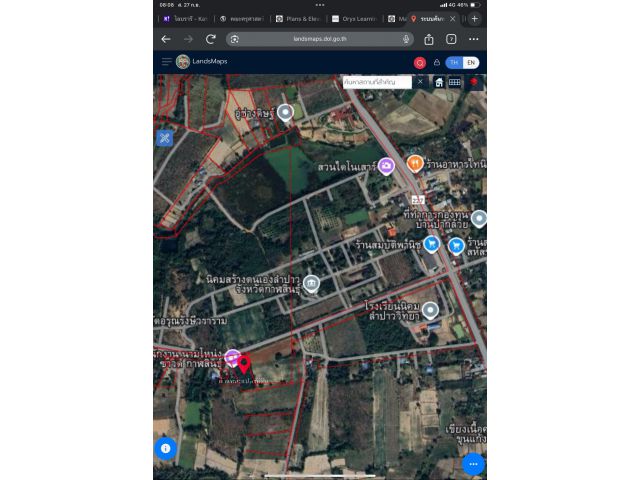Open a new browser tab
Image resolution: width=640 pixels, height=480 pixels.
tap(474, 18)
